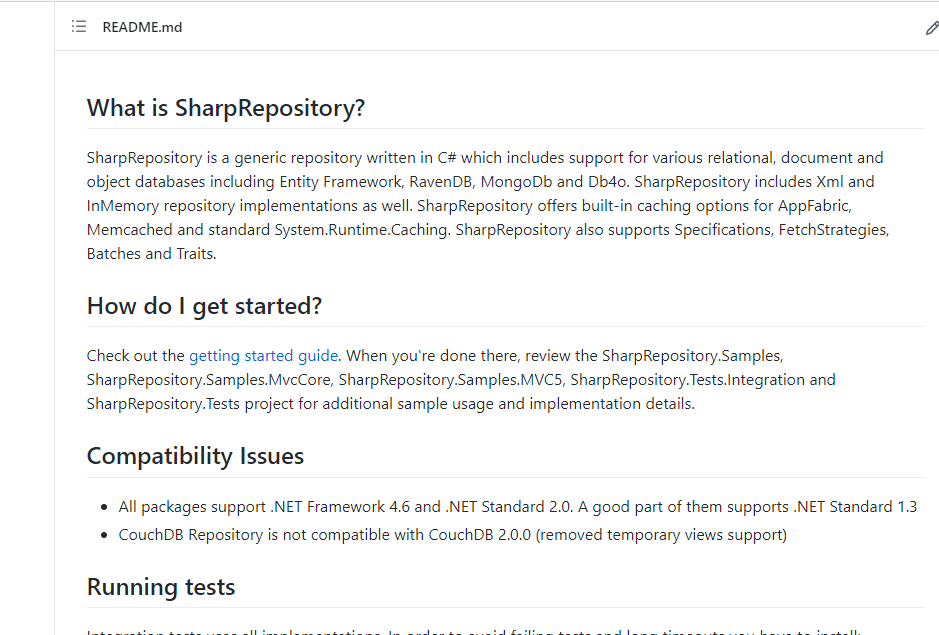Click the 'Compatibility Issues' heading
939x635 pixels.
(x=194, y=455)
